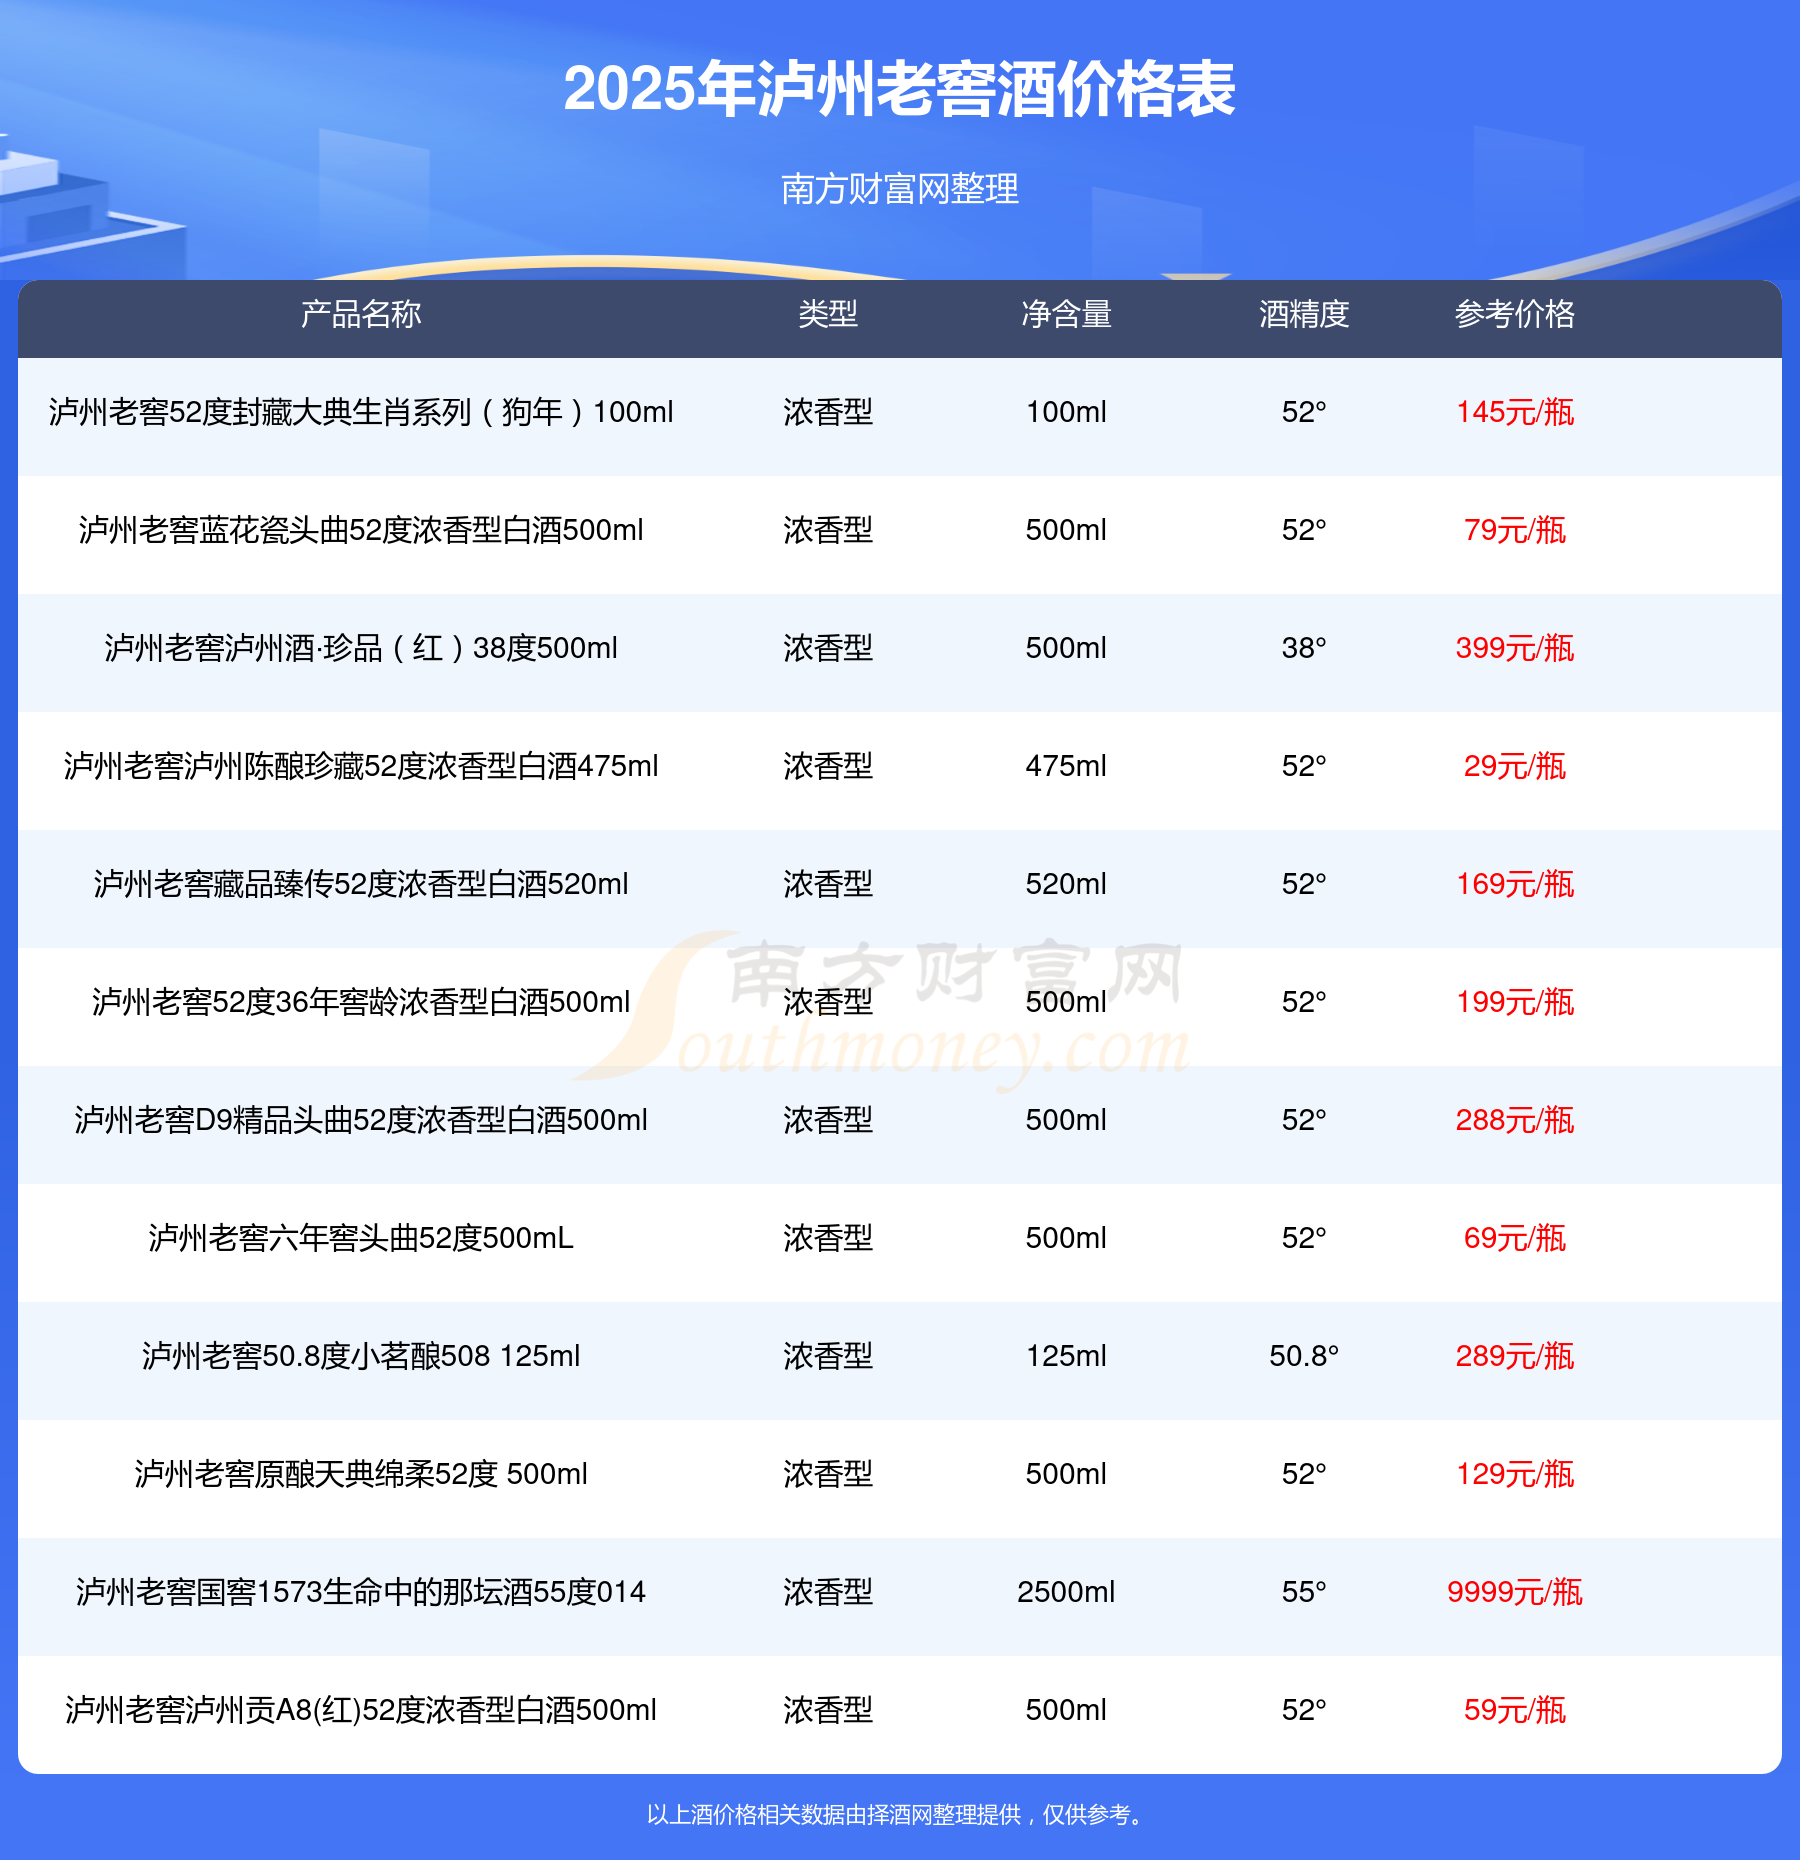Click product name "泸州老窖D9精品头曲52度浓香型白酒500ml"

(x=361, y=1120)
